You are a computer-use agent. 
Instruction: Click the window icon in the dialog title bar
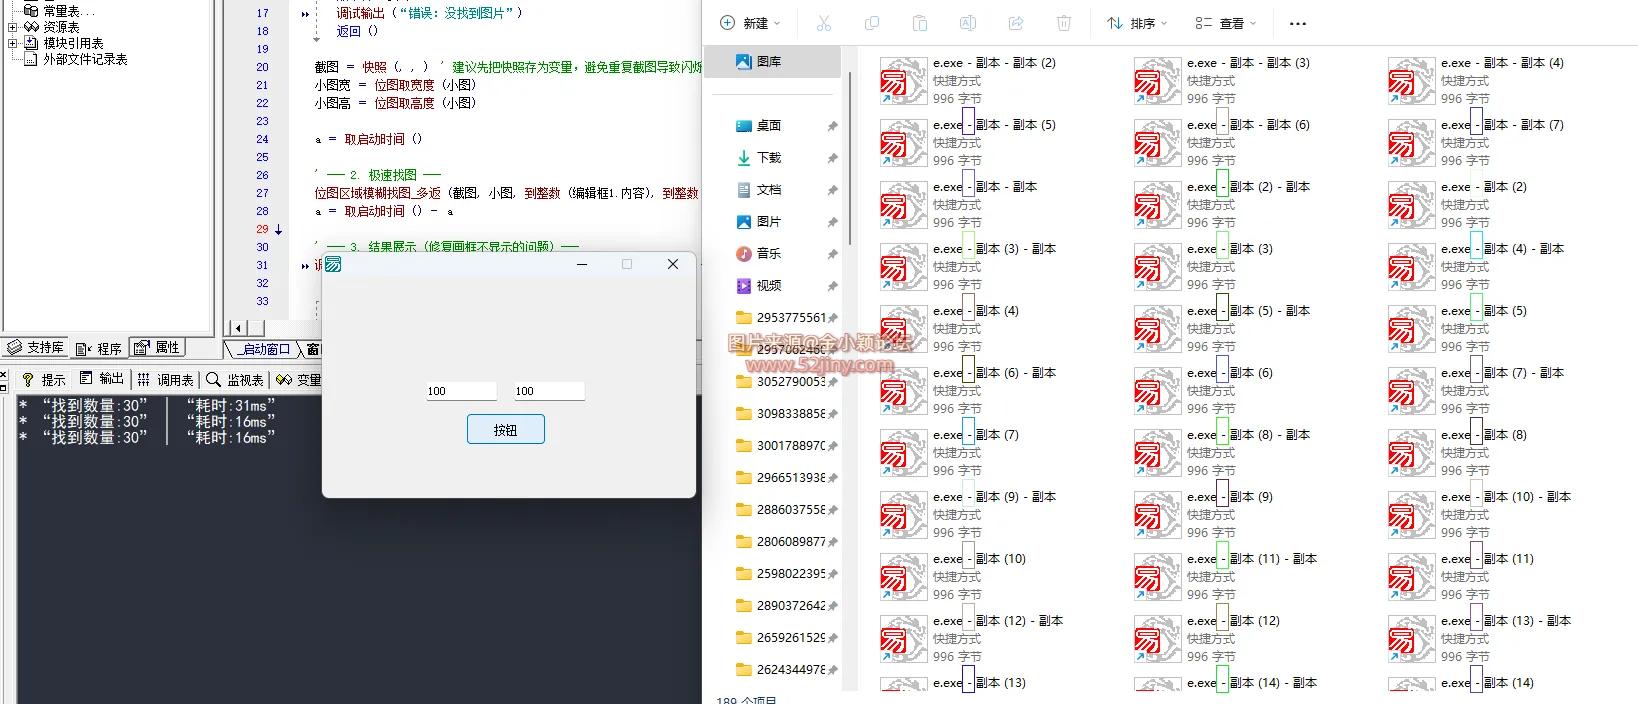(x=334, y=264)
